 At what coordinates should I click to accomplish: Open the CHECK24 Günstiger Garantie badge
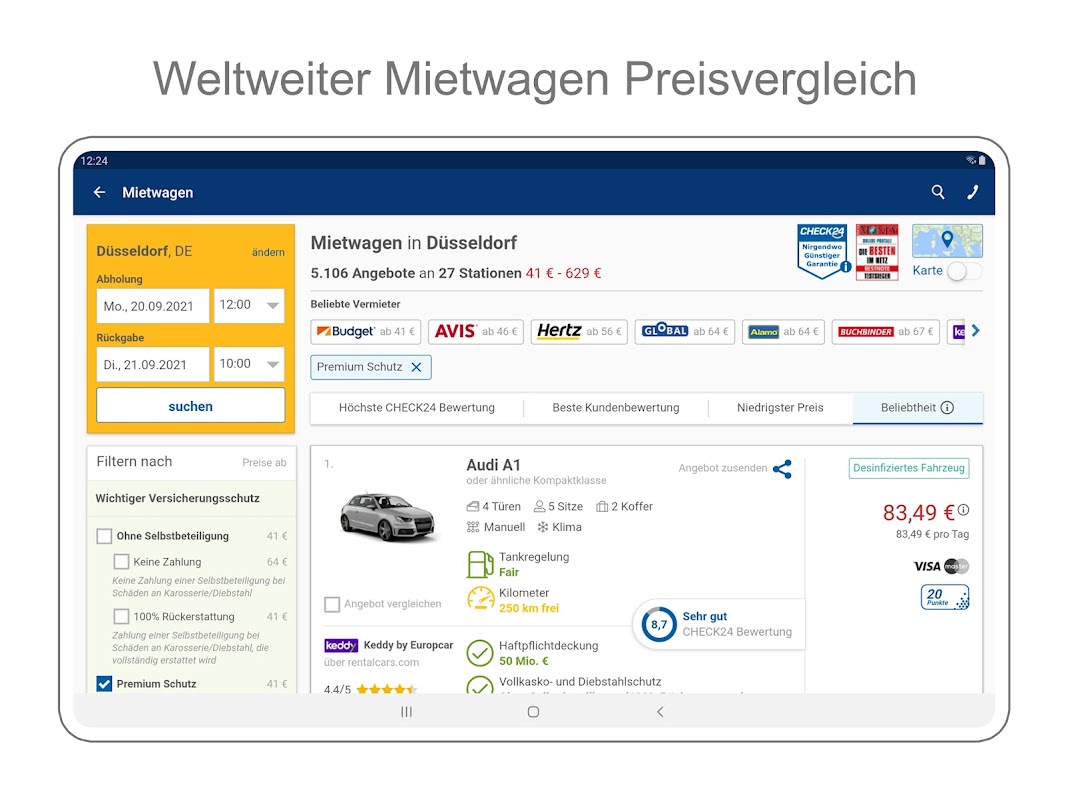[823, 251]
